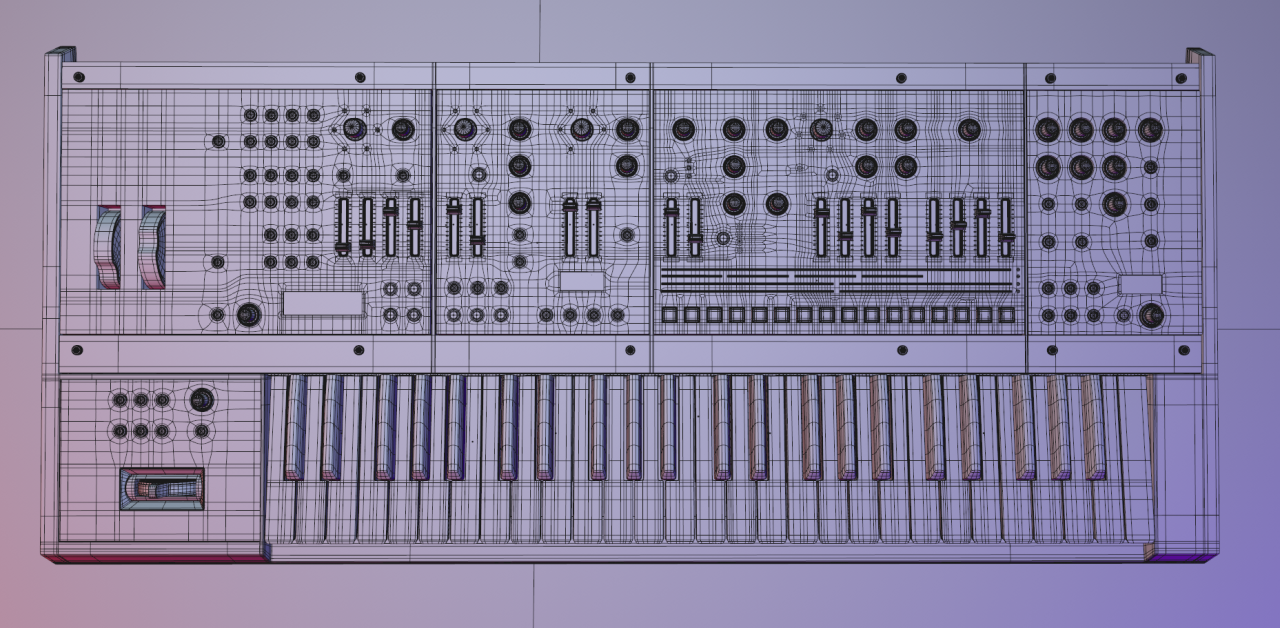Click the rightmost slider above the sequencer buttons
The width and height of the screenshot is (1280, 628).
1005,227
